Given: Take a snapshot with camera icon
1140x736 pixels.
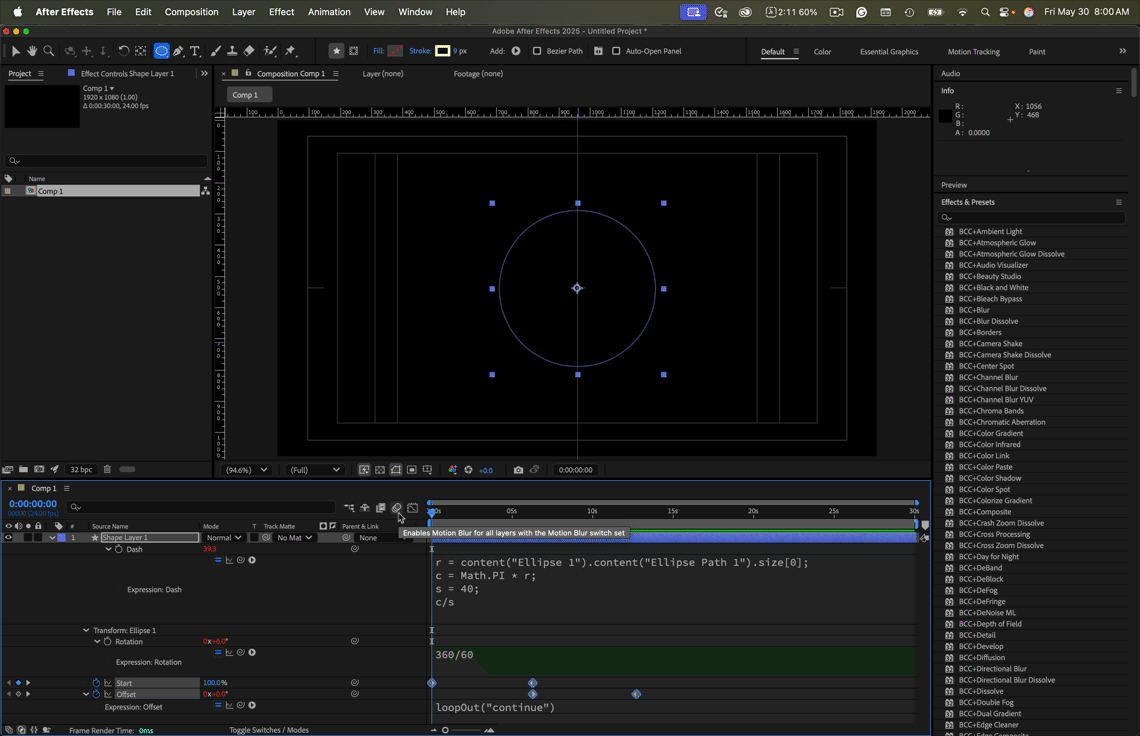Looking at the screenshot, I should [518, 470].
